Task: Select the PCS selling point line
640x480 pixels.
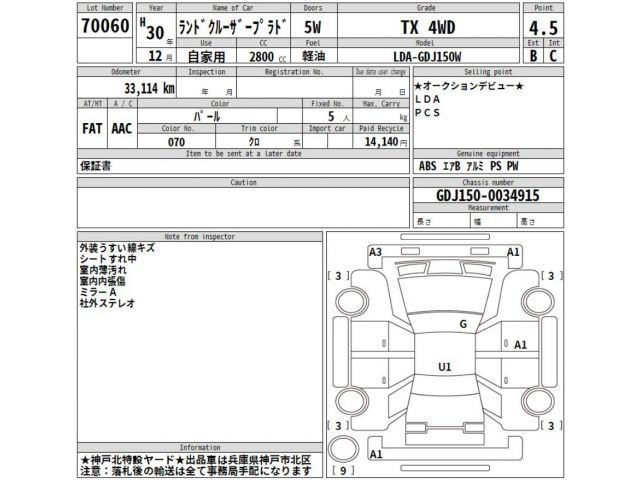Action: pyautogui.click(x=427, y=113)
